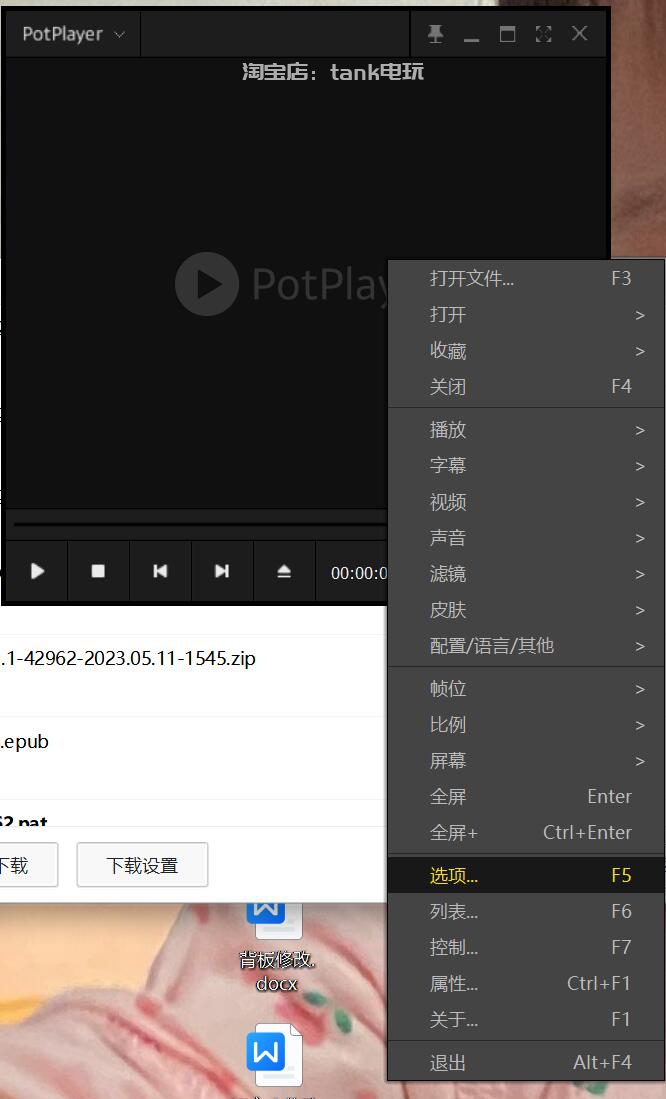Select the .zip file row in download list
666x1099 pixels.
(x=193, y=675)
